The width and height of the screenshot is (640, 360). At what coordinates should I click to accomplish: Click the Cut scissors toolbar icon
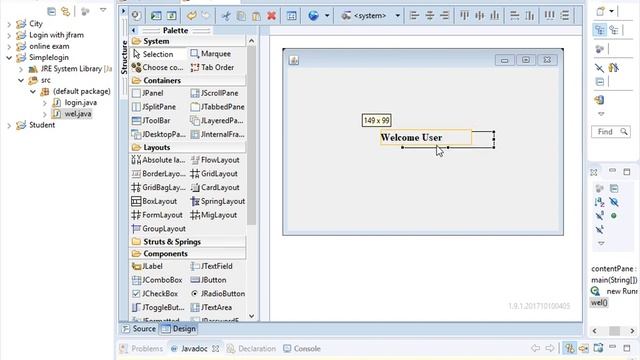pyautogui.click(x=226, y=16)
